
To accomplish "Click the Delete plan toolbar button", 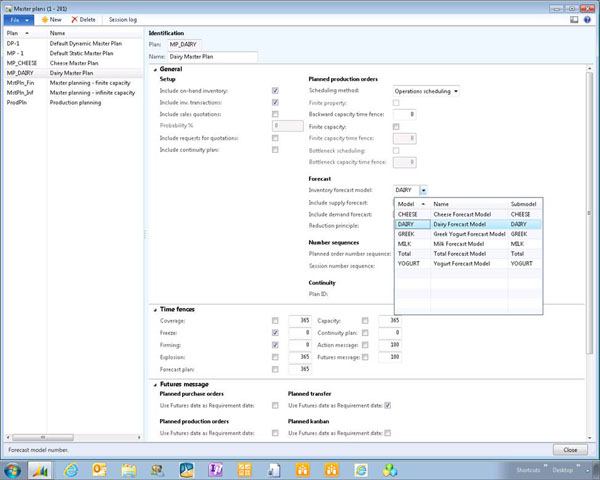I will pos(84,19).
